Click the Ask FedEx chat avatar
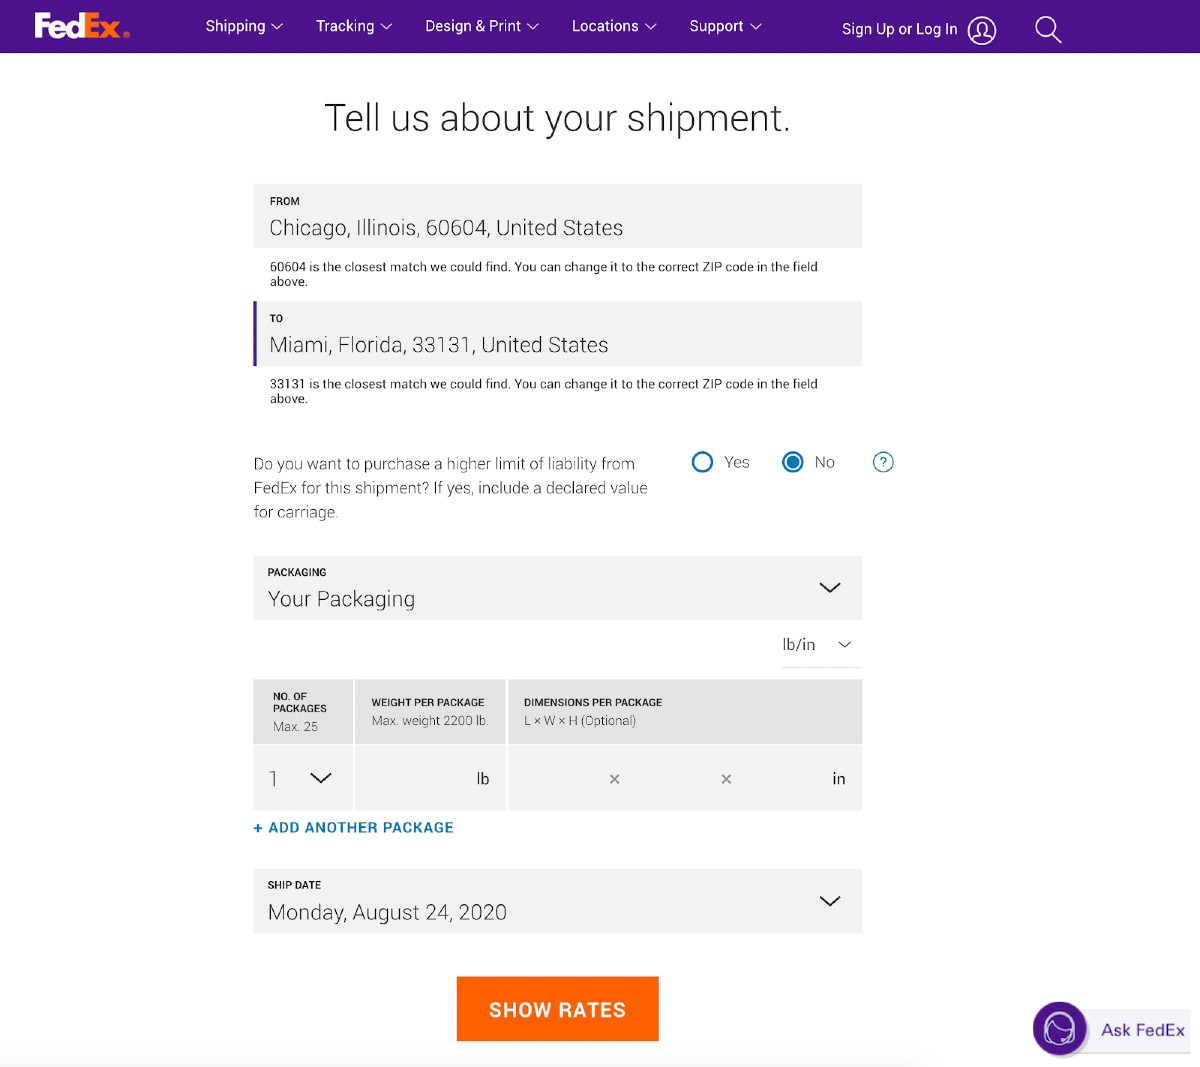This screenshot has width=1200, height=1067. coord(1059,1028)
